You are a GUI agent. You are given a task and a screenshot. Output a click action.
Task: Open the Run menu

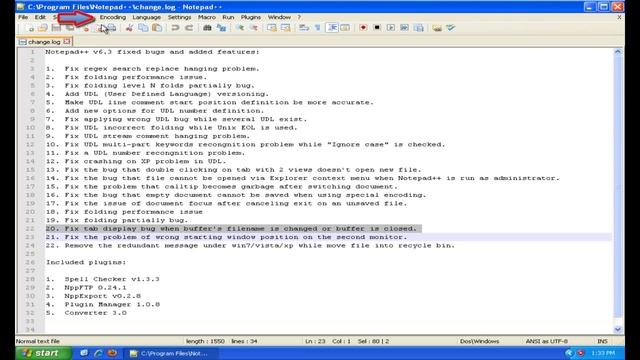tap(228, 17)
